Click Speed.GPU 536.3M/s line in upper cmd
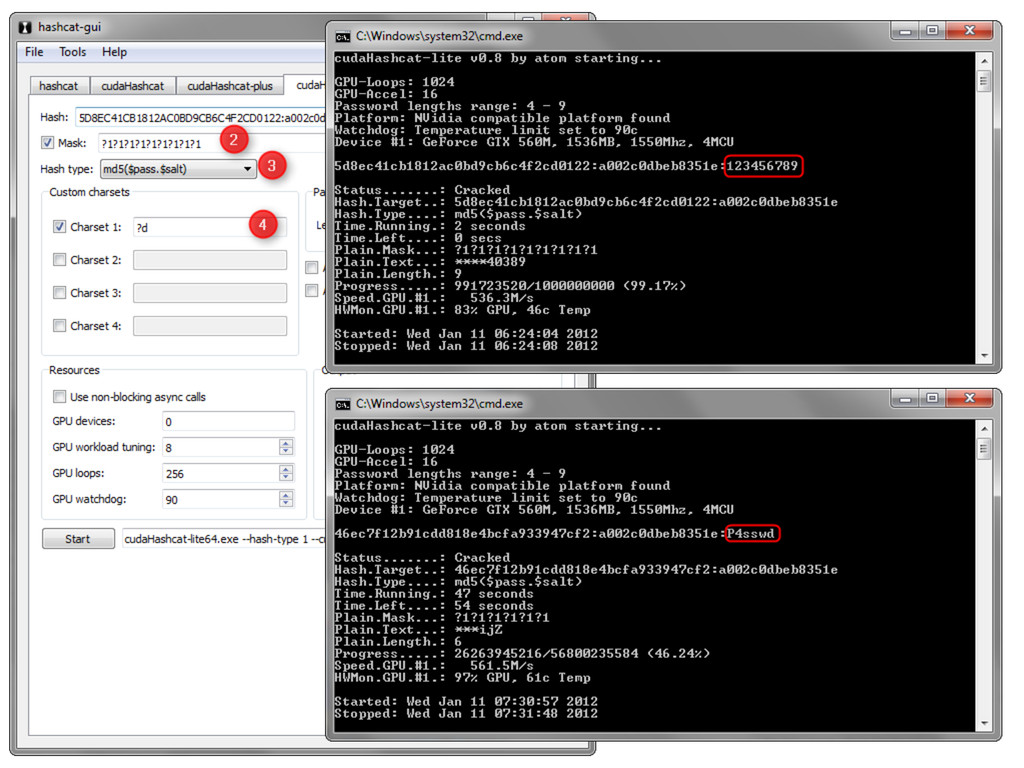The image size is (1024, 768). tap(434, 298)
